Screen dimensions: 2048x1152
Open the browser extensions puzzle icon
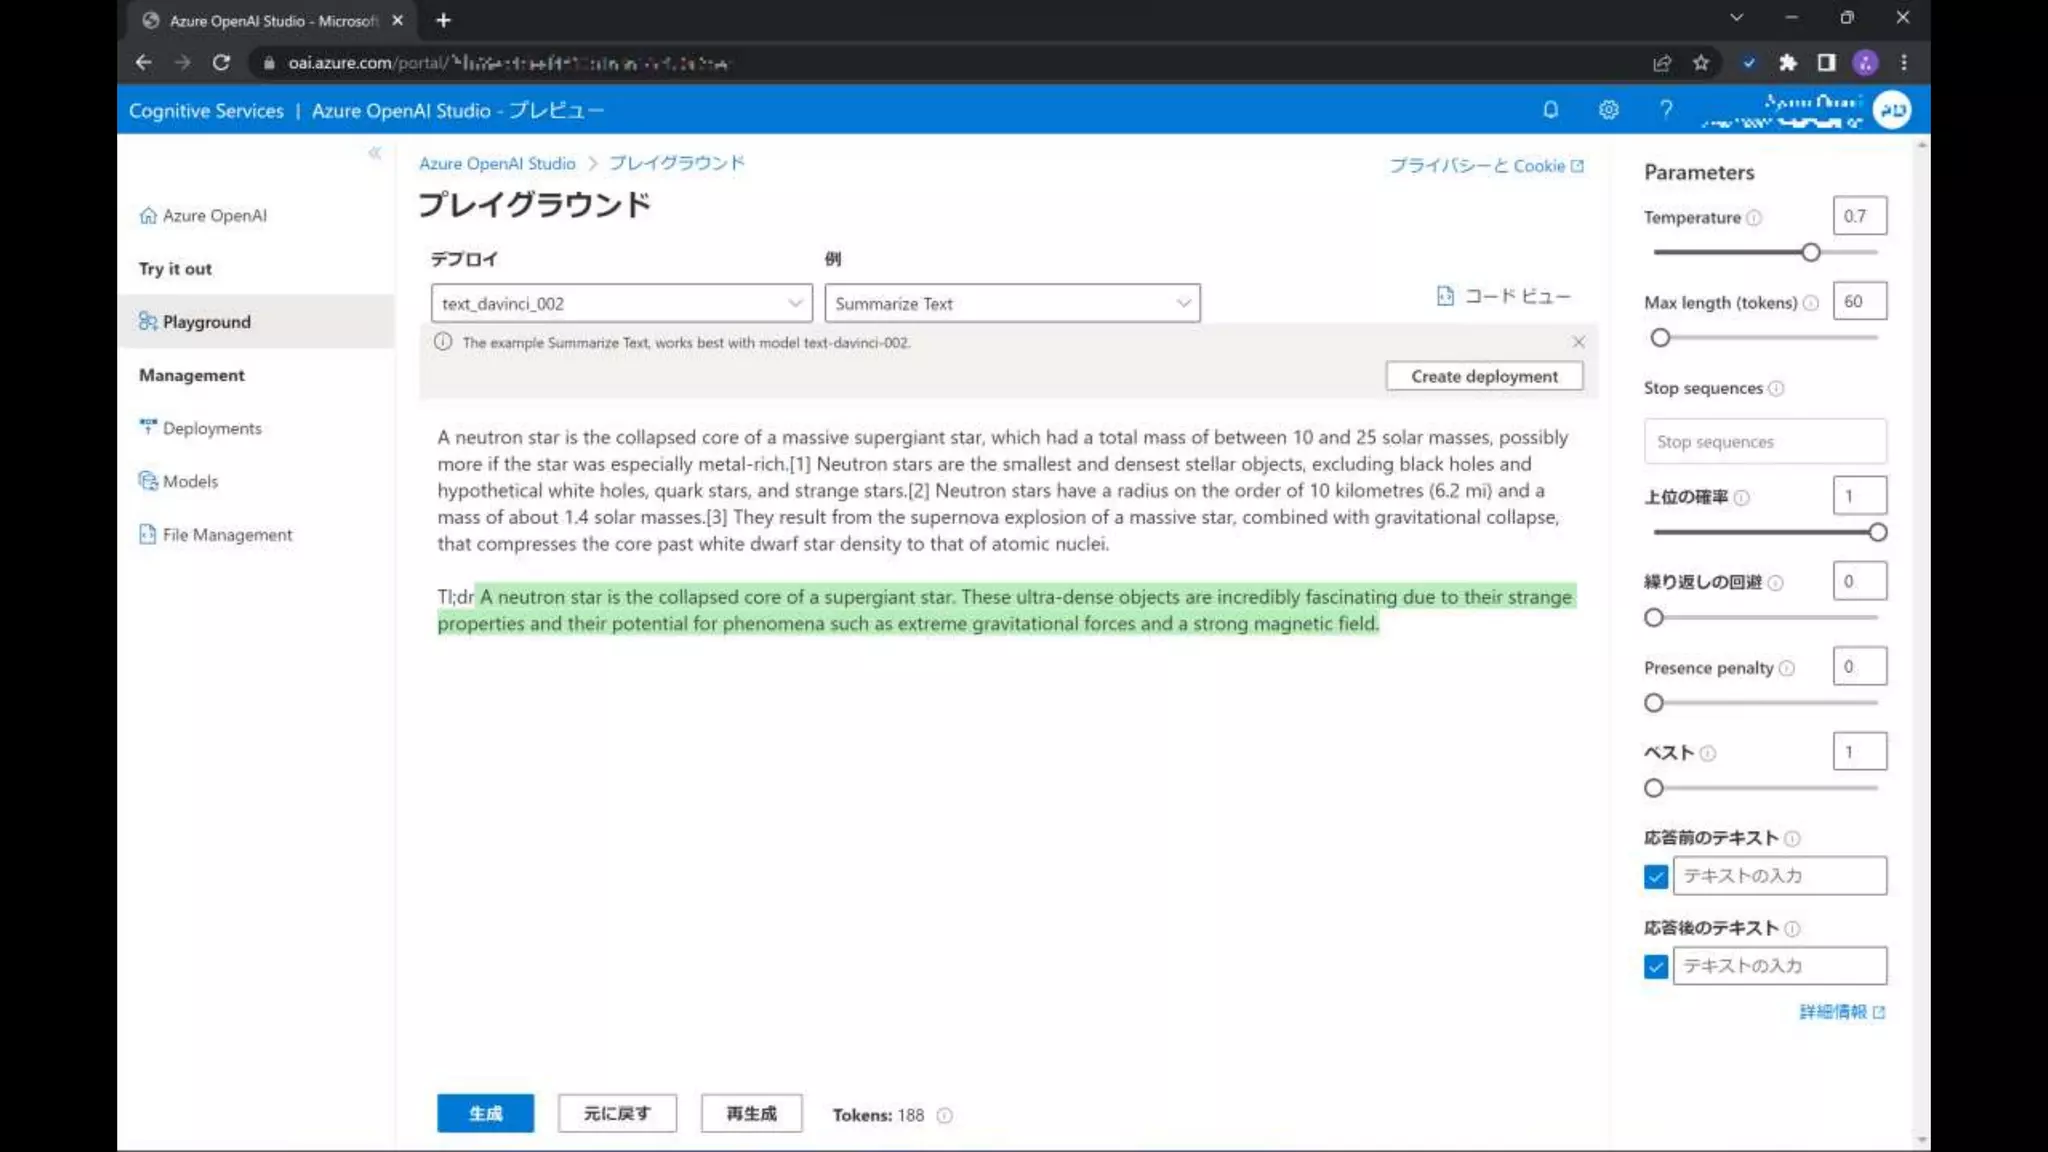tap(1788, 63)
